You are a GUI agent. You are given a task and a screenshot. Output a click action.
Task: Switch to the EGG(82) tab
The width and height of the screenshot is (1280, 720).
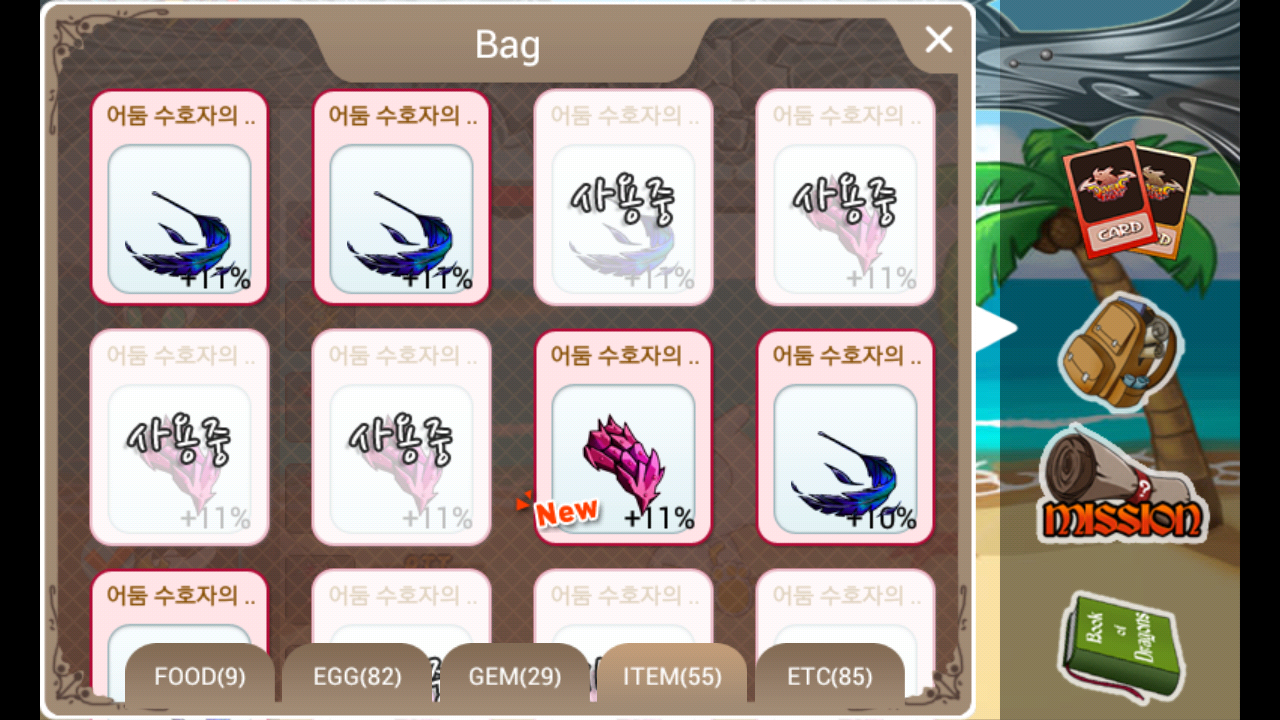[x=357, y=676]
